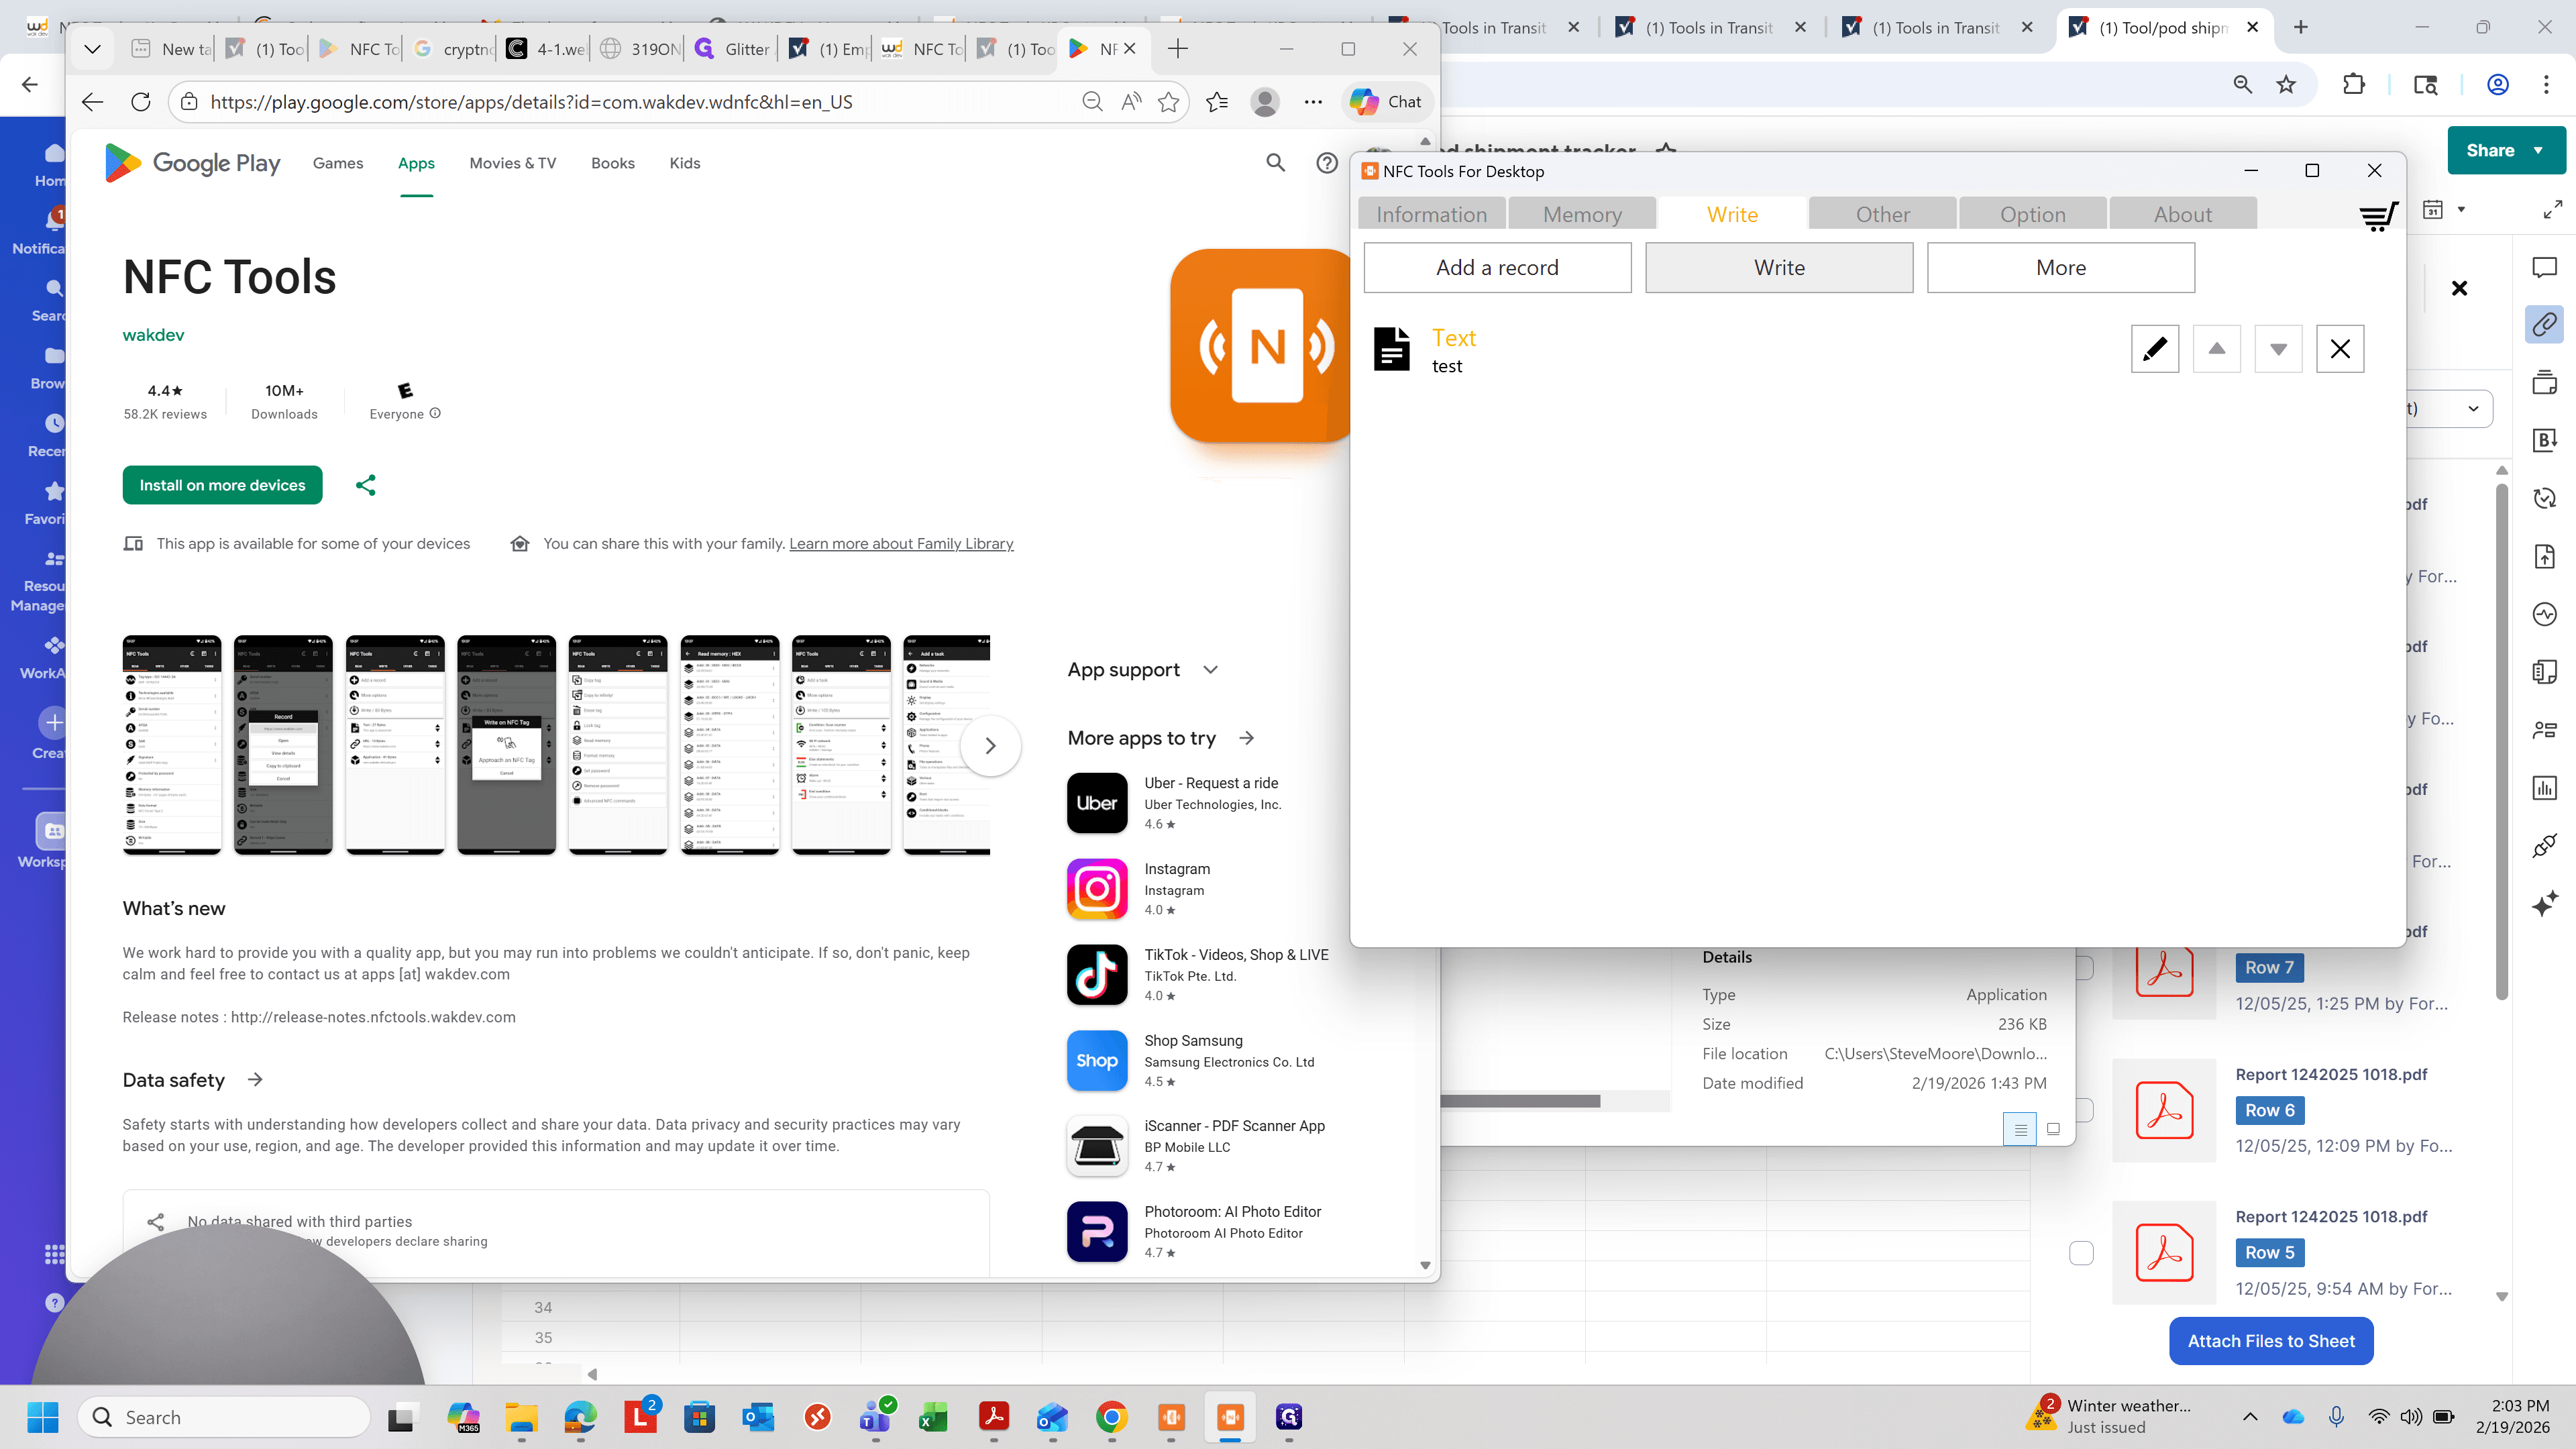Open the NFC Tools shopping cart icon
Screen dimensions: 2576x1449
[2379, 216]
